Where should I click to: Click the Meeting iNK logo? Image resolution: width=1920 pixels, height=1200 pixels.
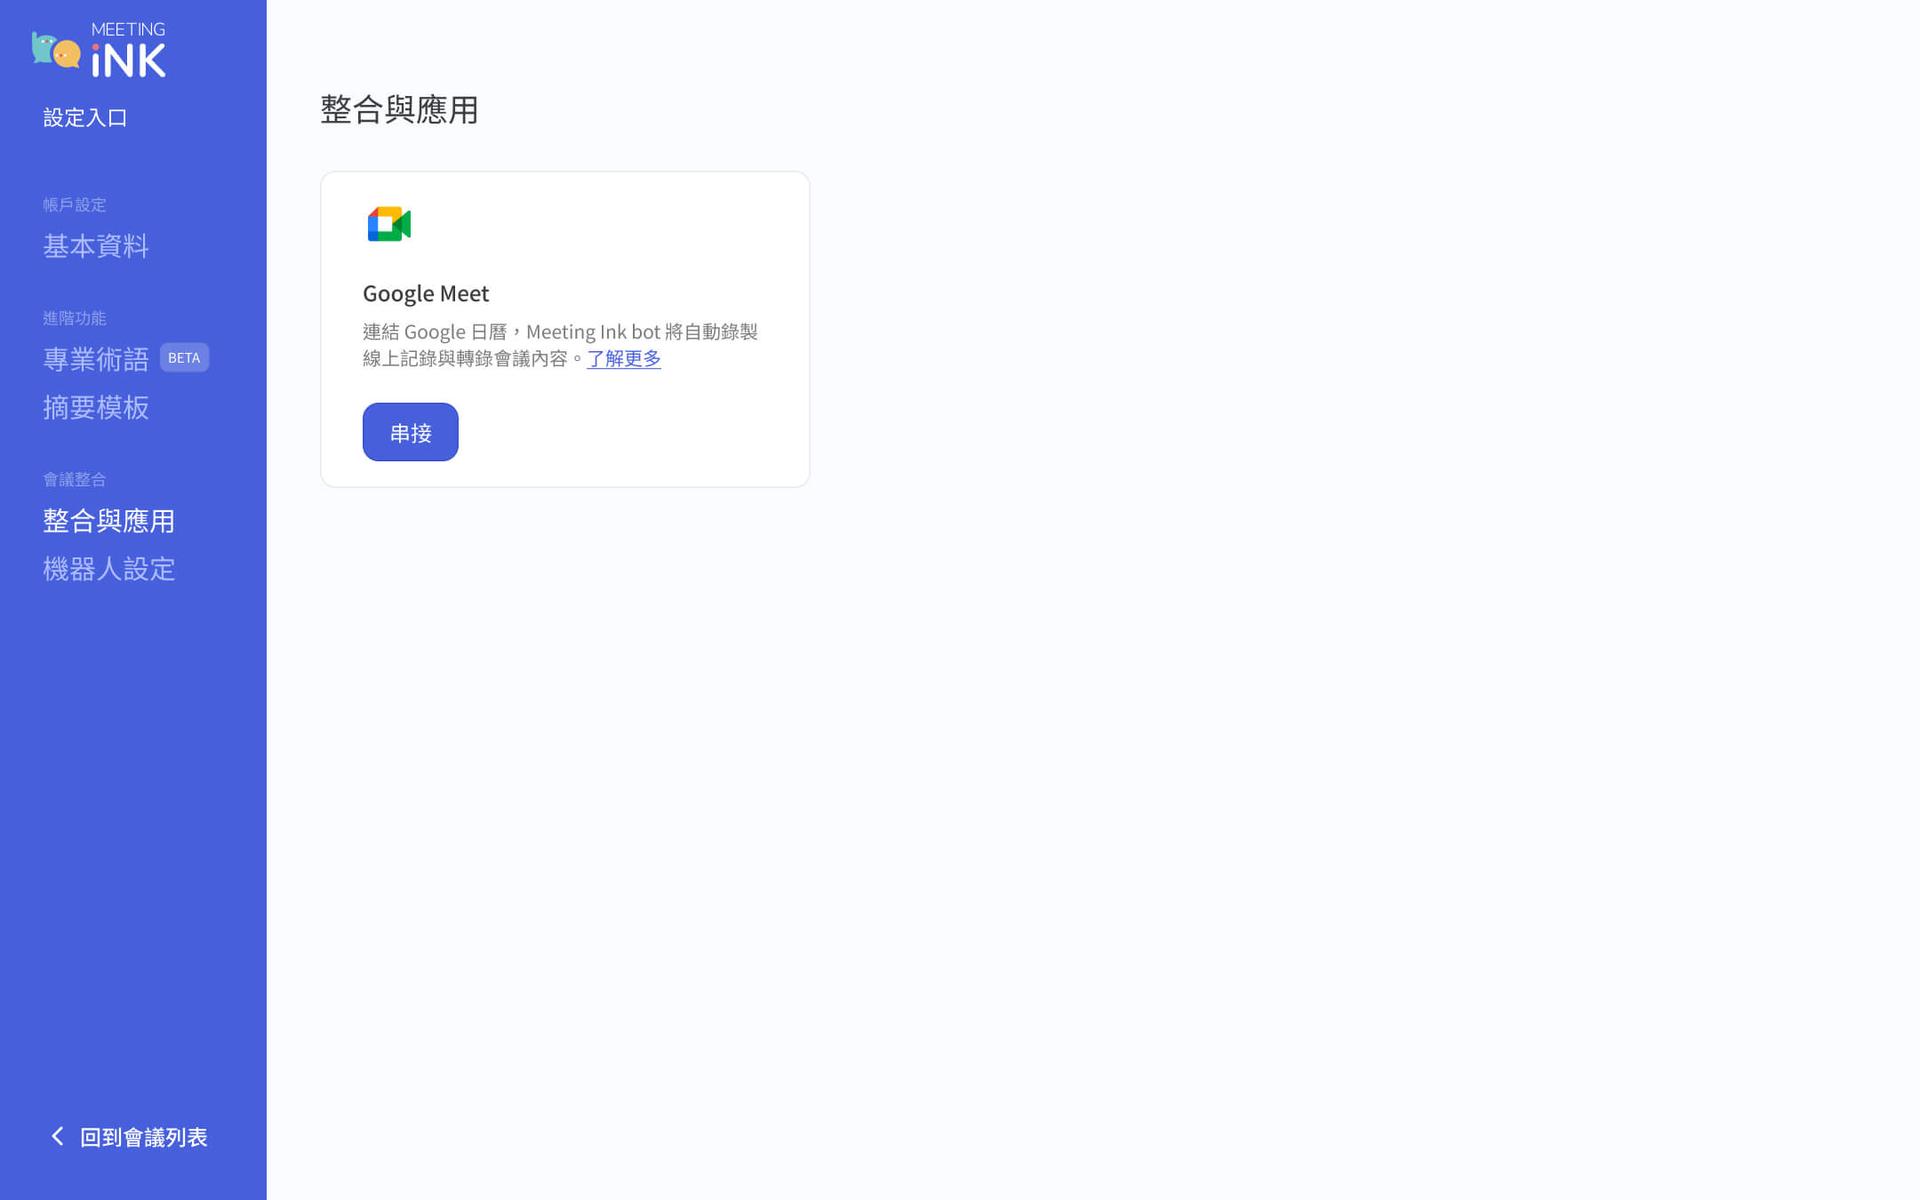coord(100,48)
